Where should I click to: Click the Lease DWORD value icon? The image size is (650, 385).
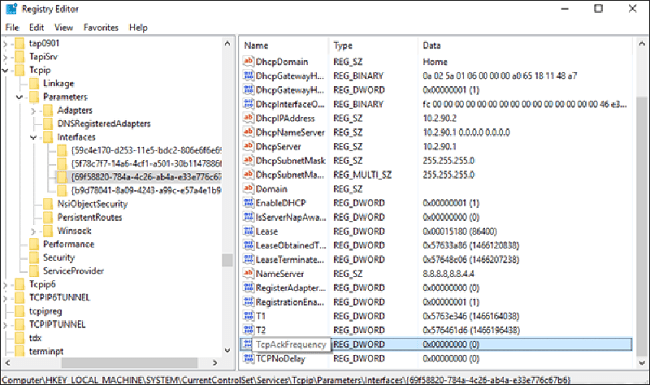[248, 231]
